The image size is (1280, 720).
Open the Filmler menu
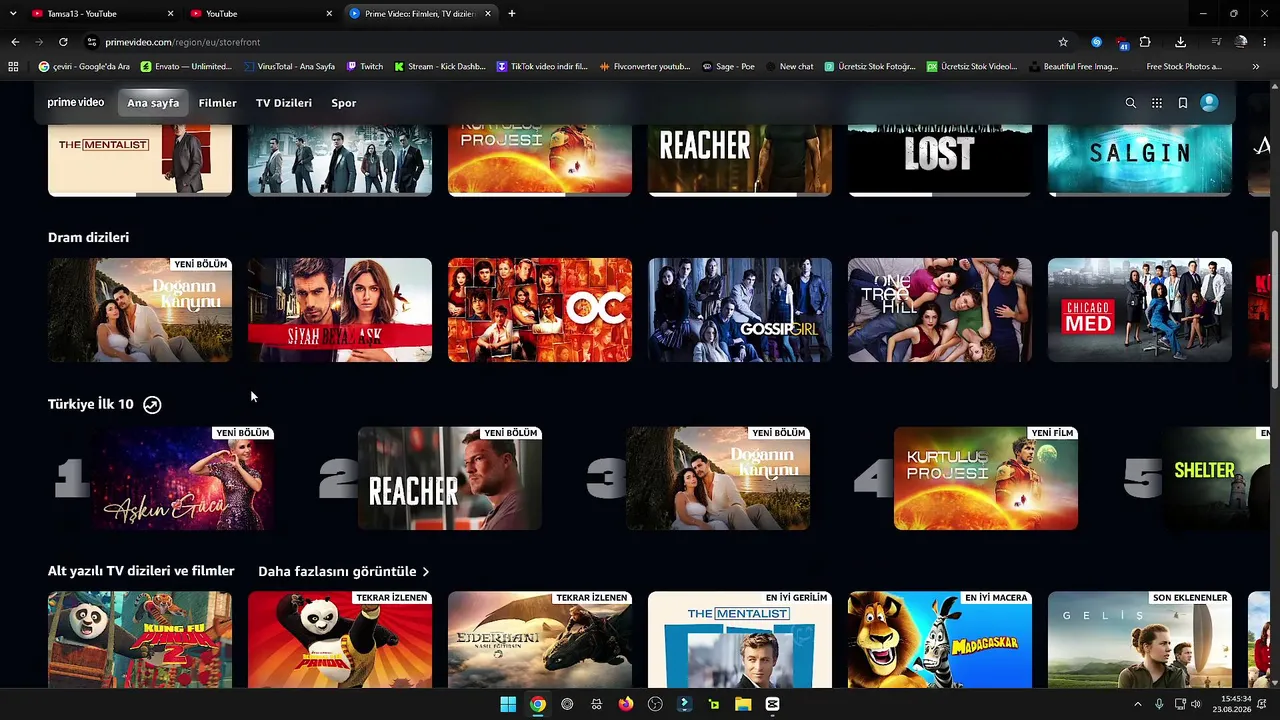217,103
